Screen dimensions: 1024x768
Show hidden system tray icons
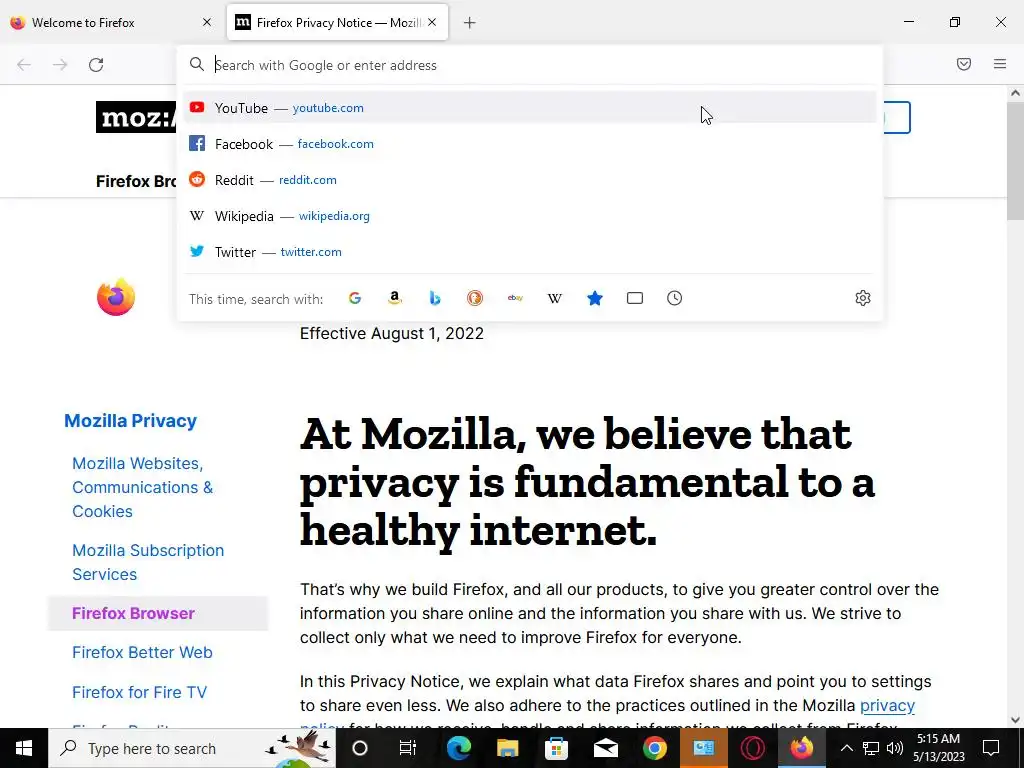coord(846,748)
